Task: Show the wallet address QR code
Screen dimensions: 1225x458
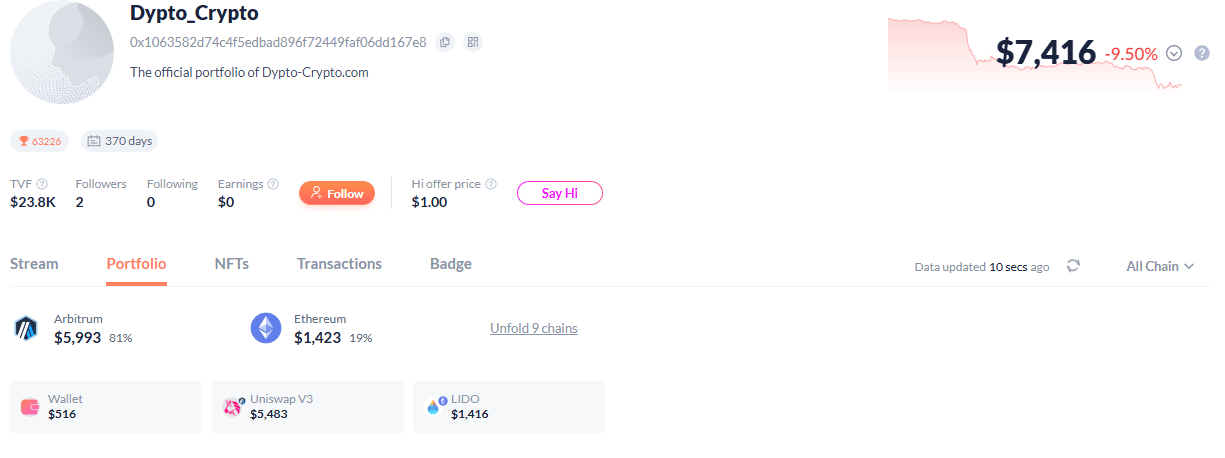Action: click(473, 42)
